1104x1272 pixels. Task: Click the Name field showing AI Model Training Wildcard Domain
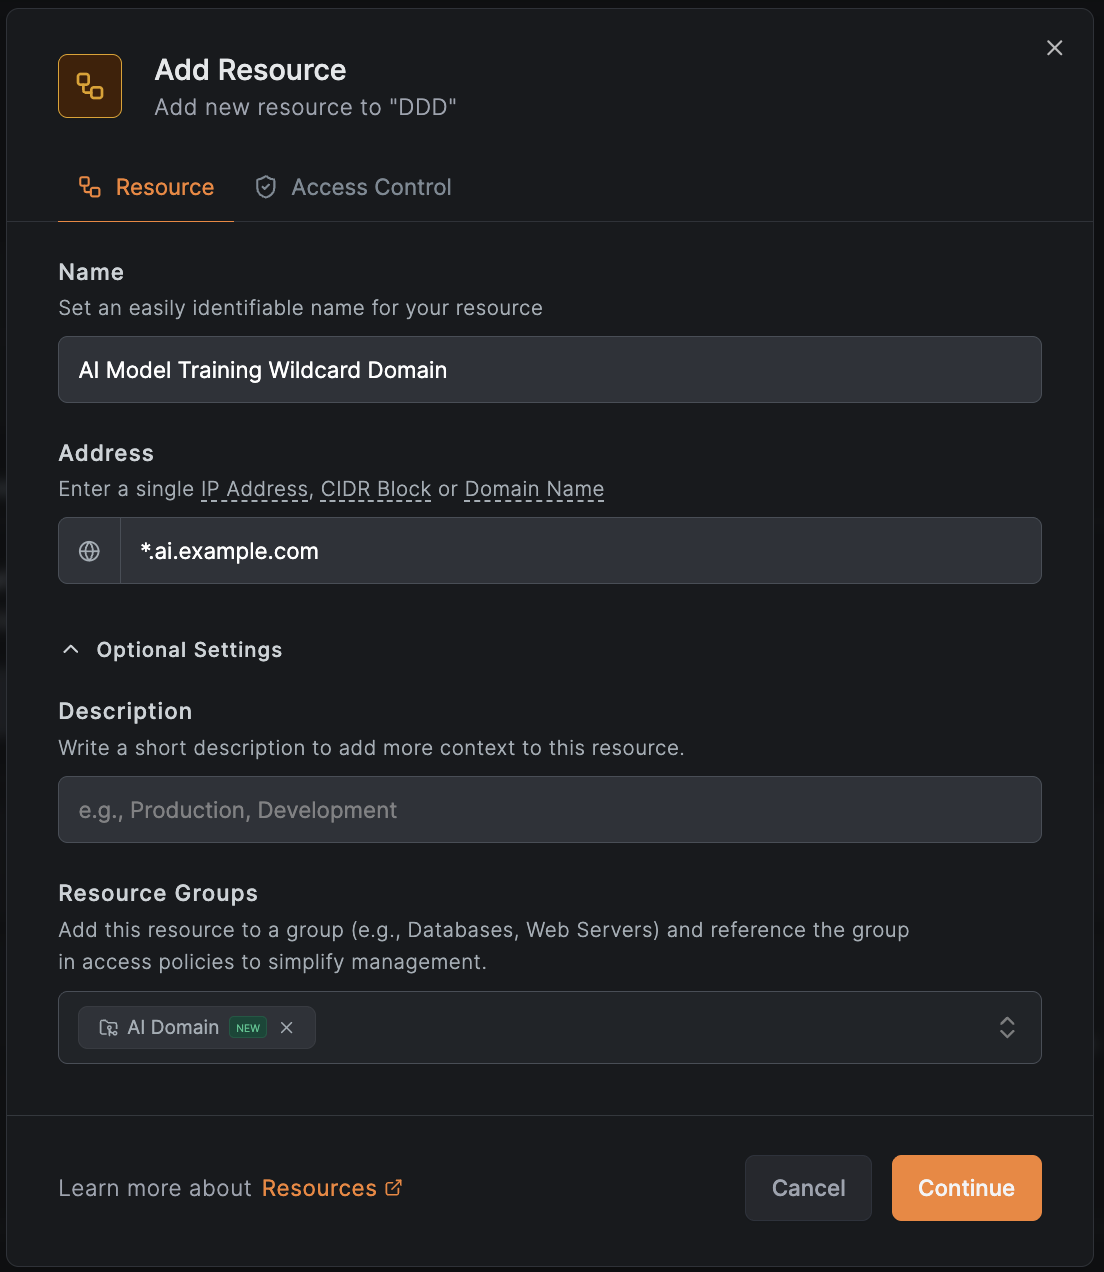(x=550, y=370)
